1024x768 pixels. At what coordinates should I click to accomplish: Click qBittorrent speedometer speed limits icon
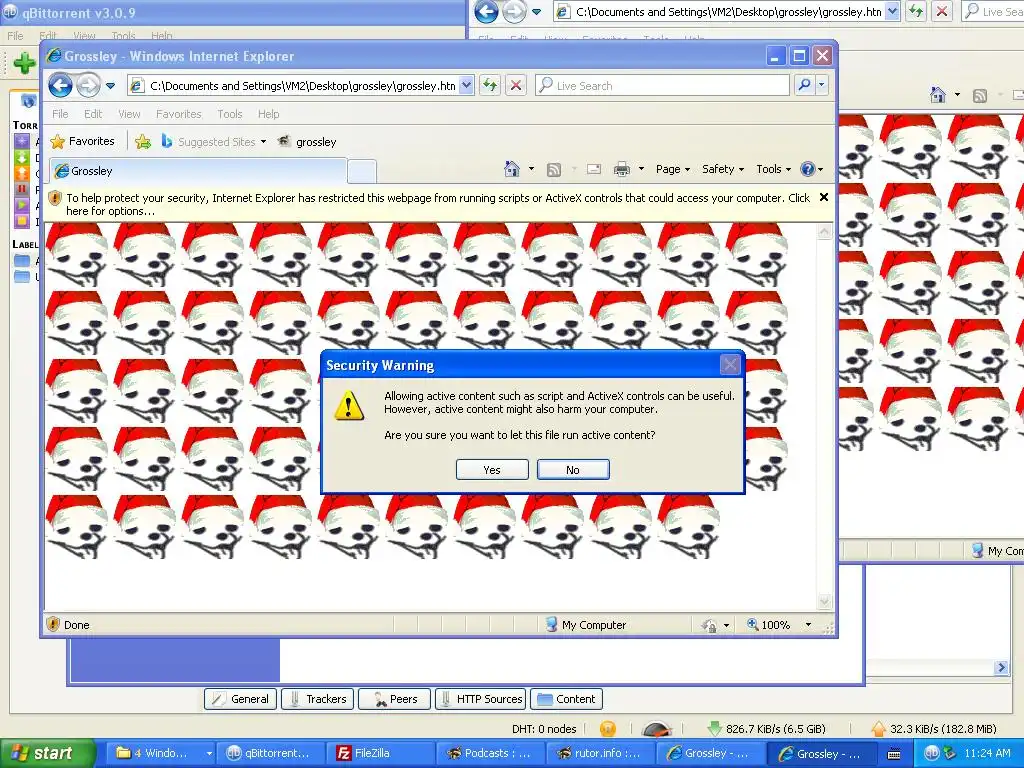pyautogui.click(x=656, y=728)
